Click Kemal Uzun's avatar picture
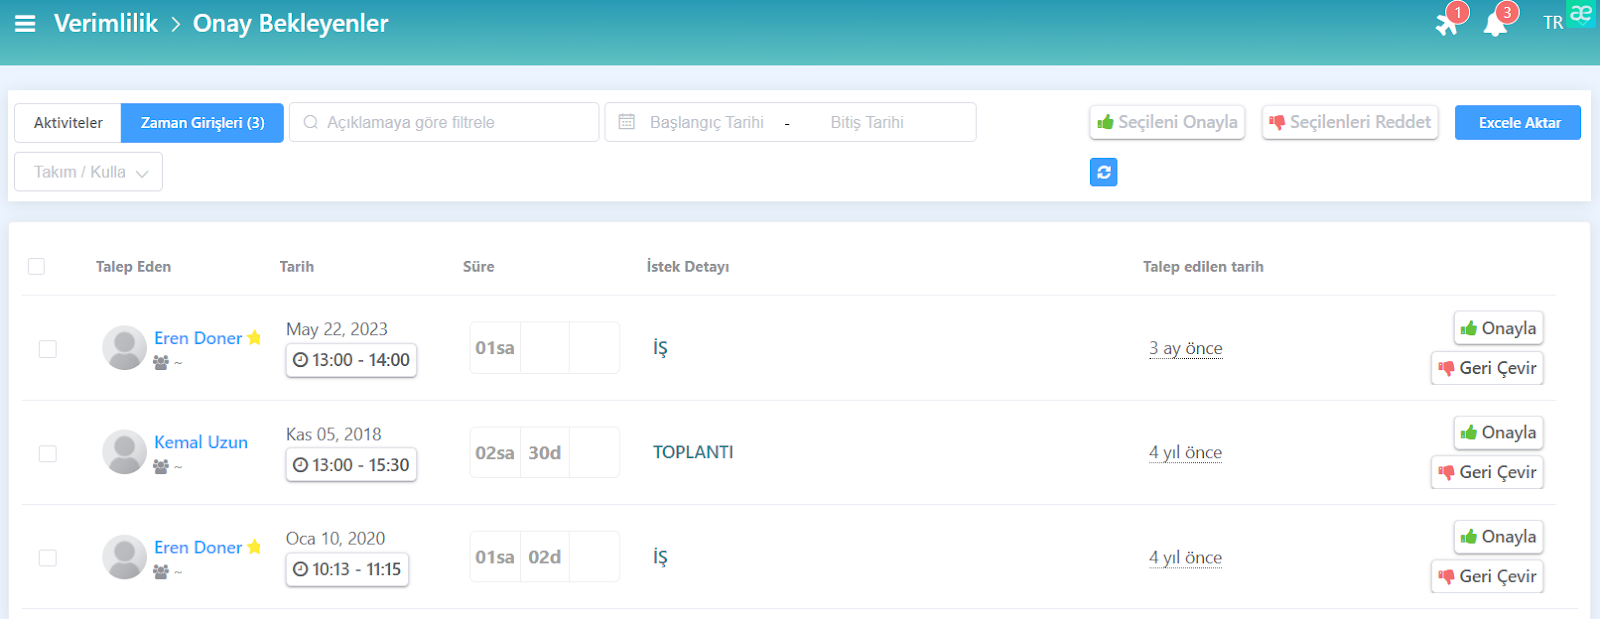Screen dimensions: 1600x619 (125, 452)
